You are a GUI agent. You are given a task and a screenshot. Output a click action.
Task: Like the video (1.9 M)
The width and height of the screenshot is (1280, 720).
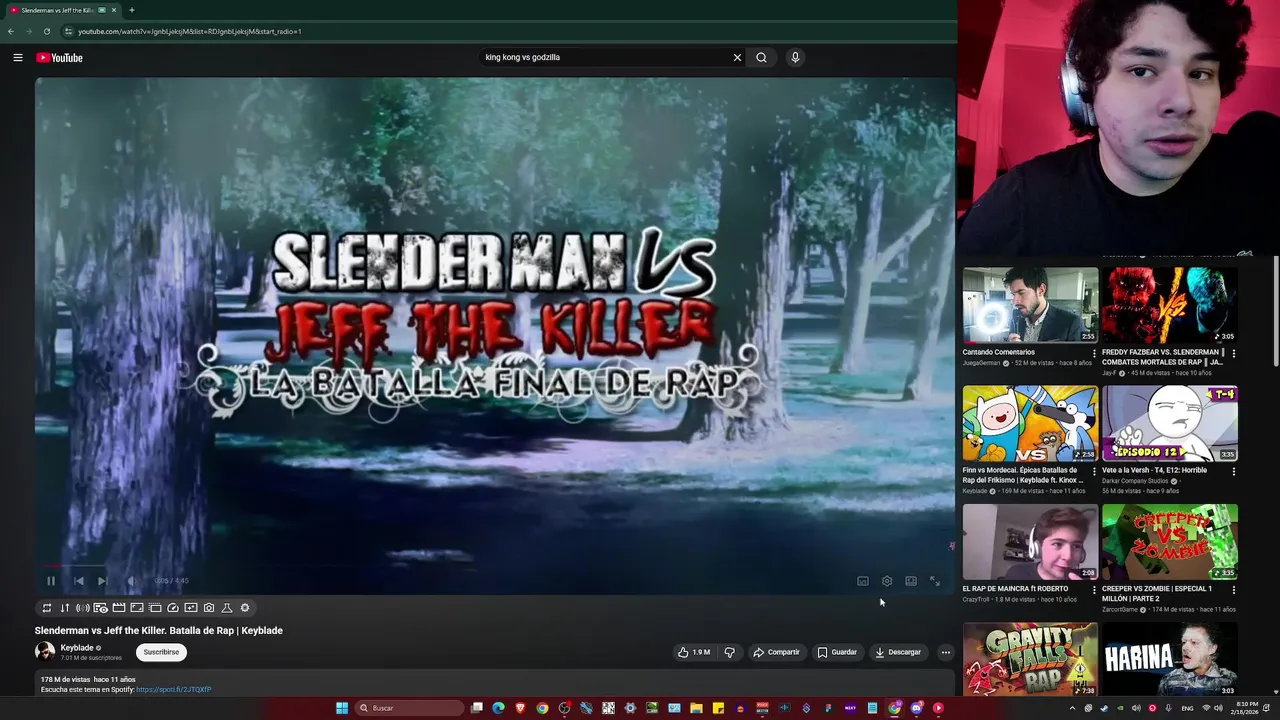(694, 652)
